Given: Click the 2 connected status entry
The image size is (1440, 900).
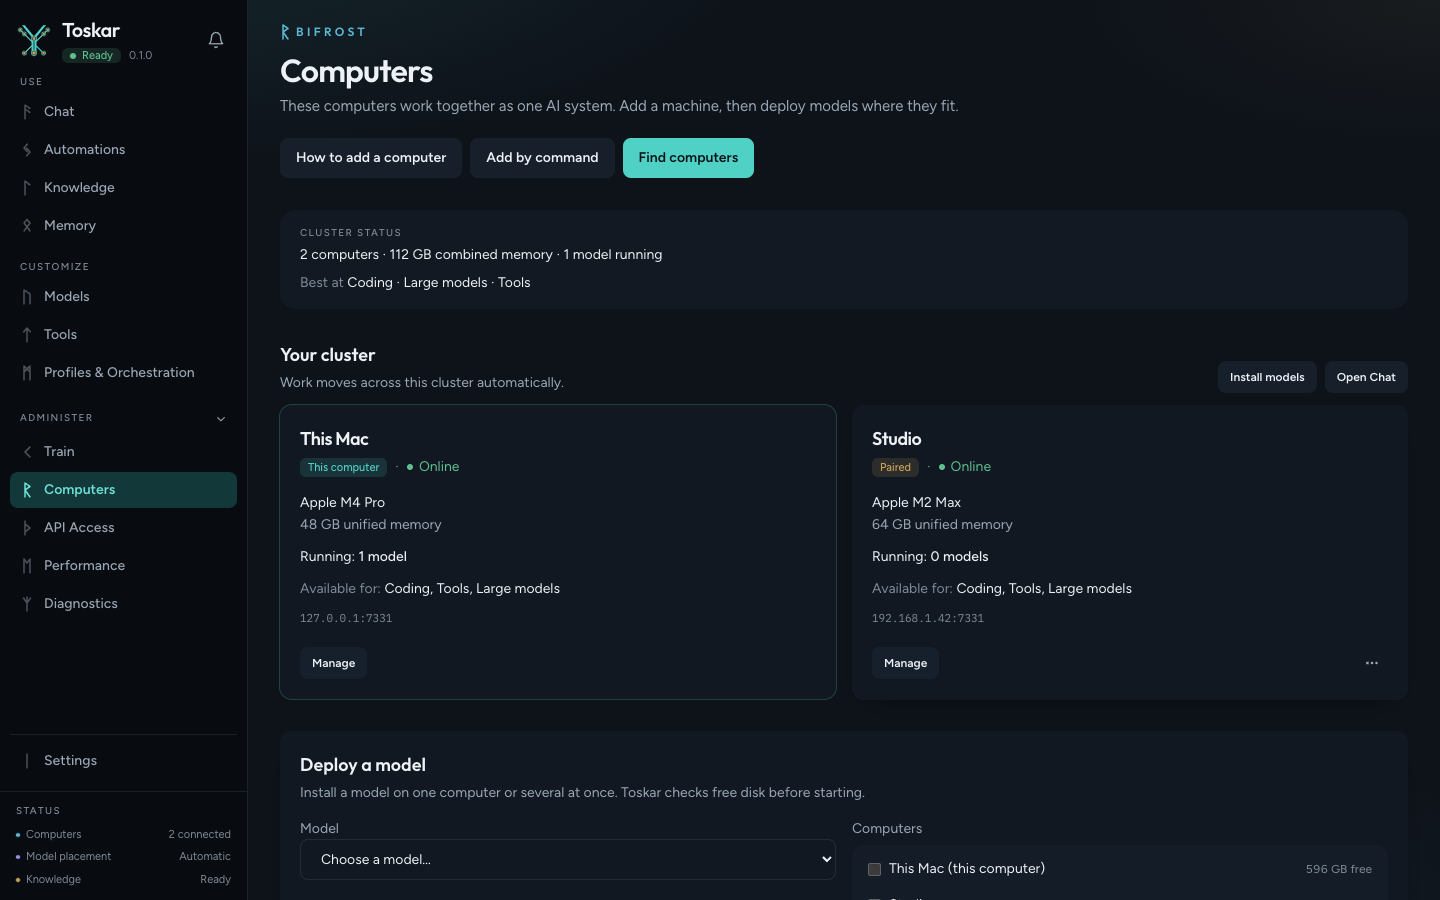Looking at the screenshot, I should [199, 835].
